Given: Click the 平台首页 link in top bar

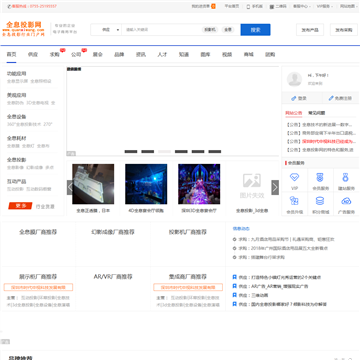Looking at the screenshot, I should click(x=232, y=6).
